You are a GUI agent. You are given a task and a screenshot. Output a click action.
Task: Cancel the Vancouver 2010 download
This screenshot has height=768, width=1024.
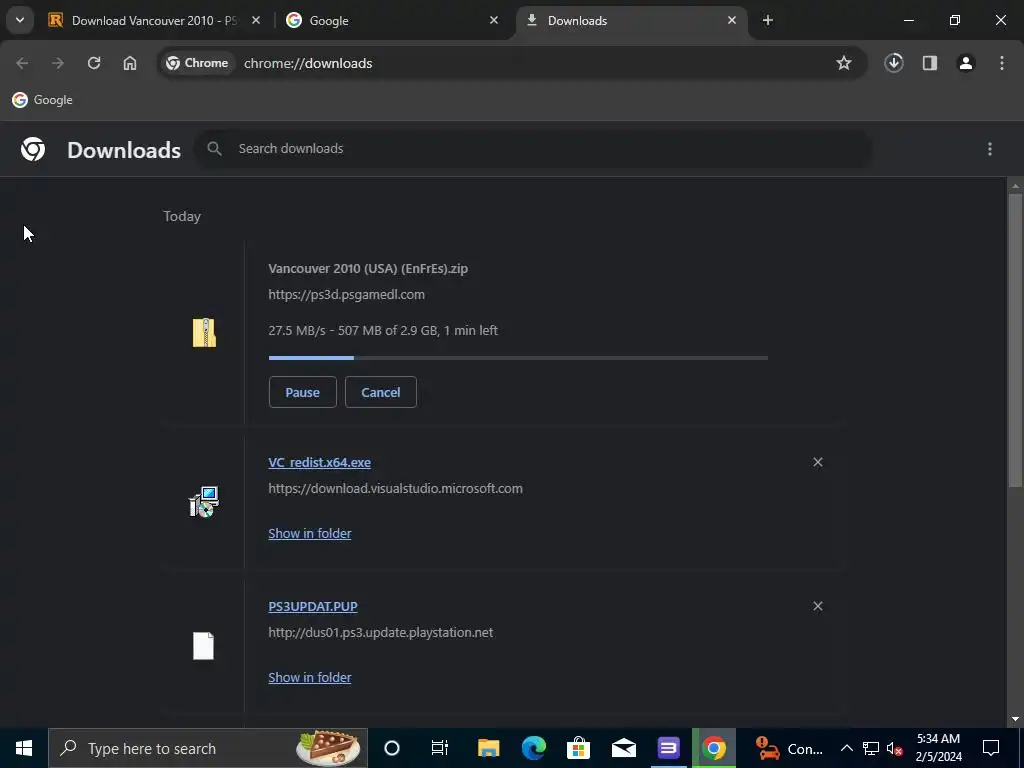click(x=381, y=392)
